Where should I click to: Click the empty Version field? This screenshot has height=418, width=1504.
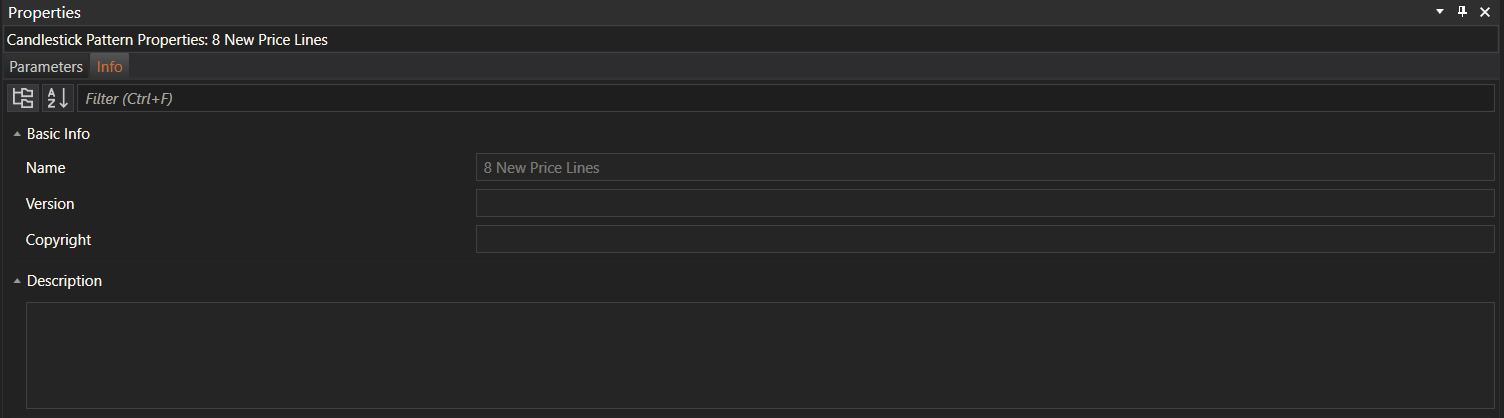tap(985, 204)
